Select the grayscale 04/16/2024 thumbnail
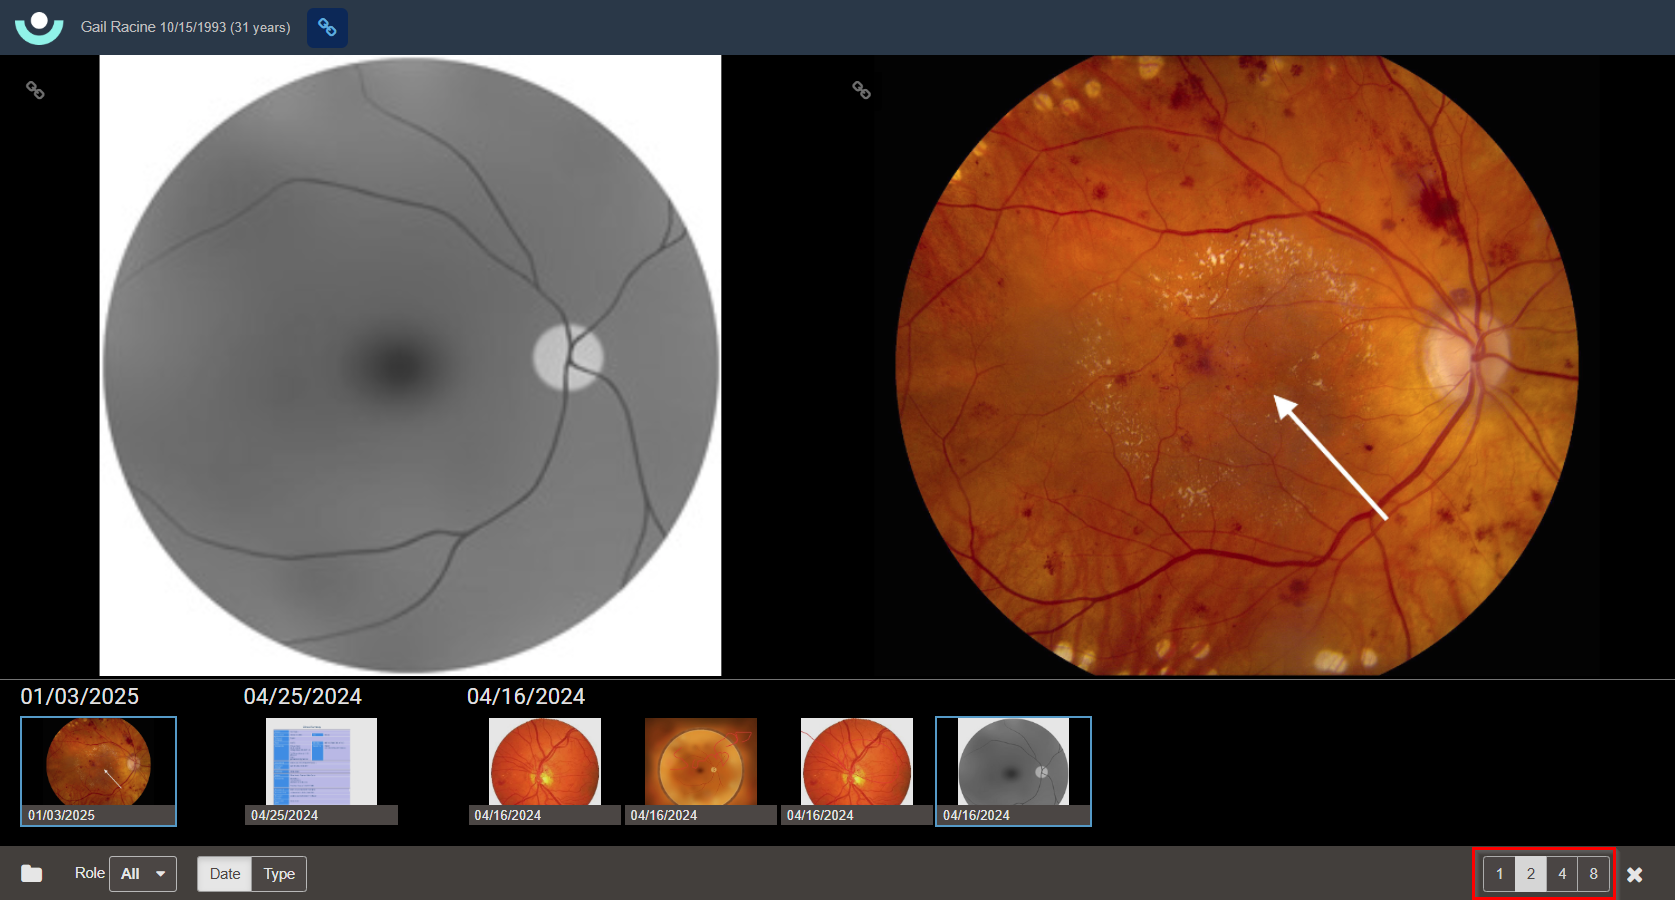Image resolution: width=1675 pixels, height=900 pixels. click(x=1013, y=762)
